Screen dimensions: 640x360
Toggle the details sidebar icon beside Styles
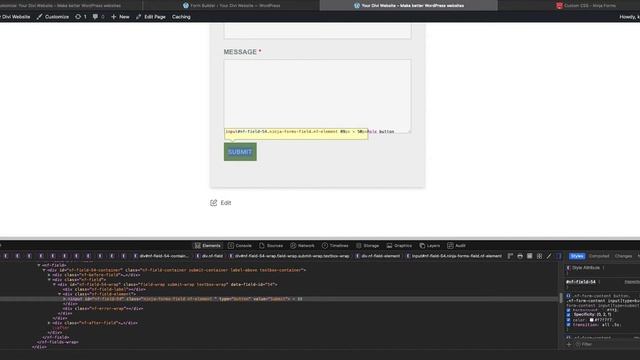point(559,256)
